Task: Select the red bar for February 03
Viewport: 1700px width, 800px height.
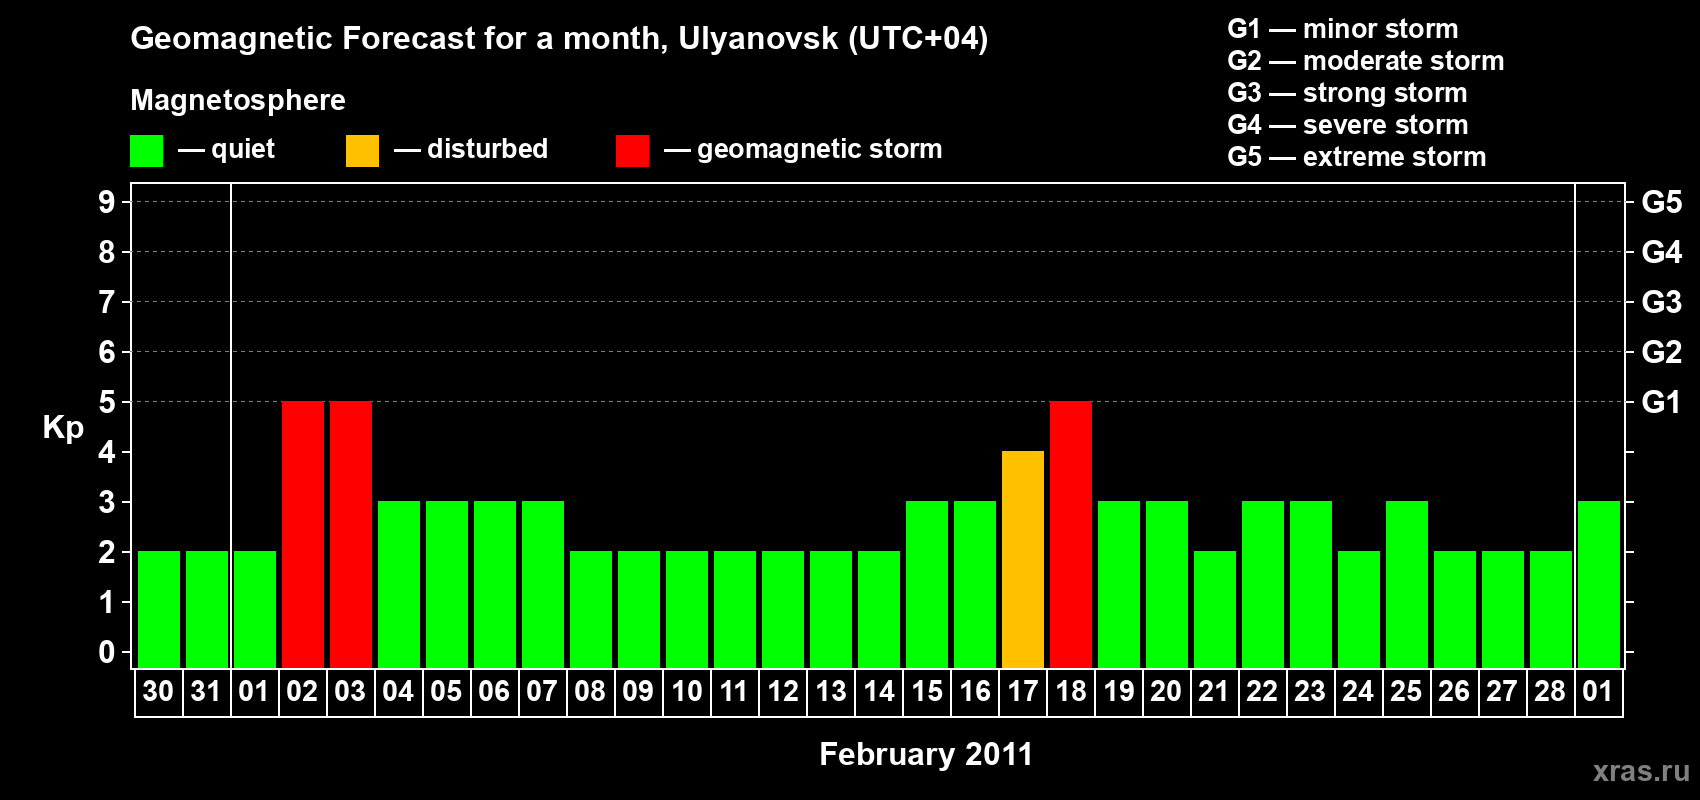Action: tap(351, 534)
